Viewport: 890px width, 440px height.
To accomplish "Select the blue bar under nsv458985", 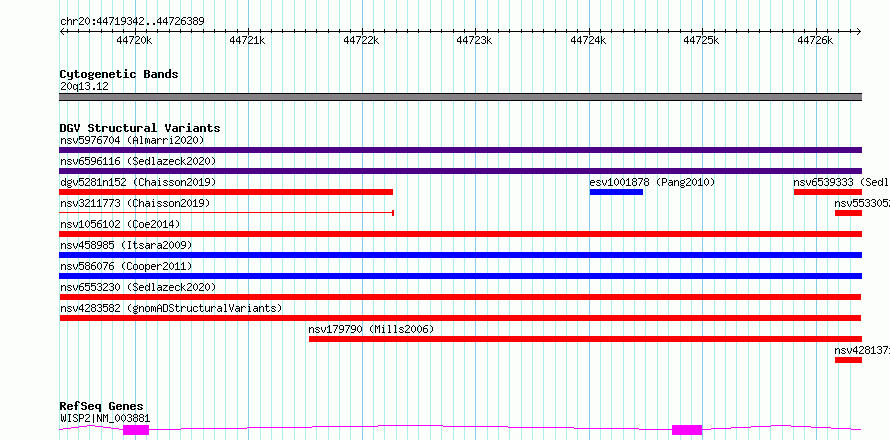I will 460,255.
